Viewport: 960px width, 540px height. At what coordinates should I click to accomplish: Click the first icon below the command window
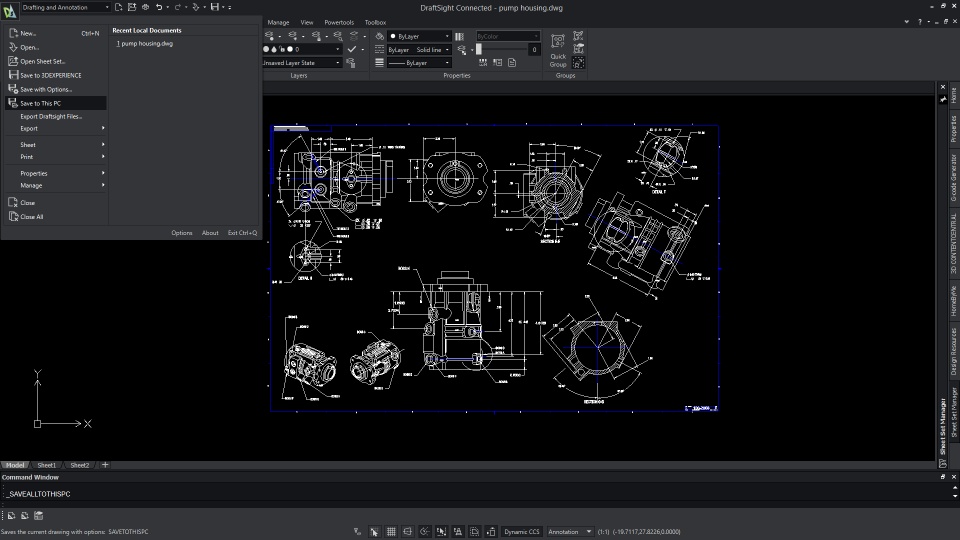(x=11, y=516)
